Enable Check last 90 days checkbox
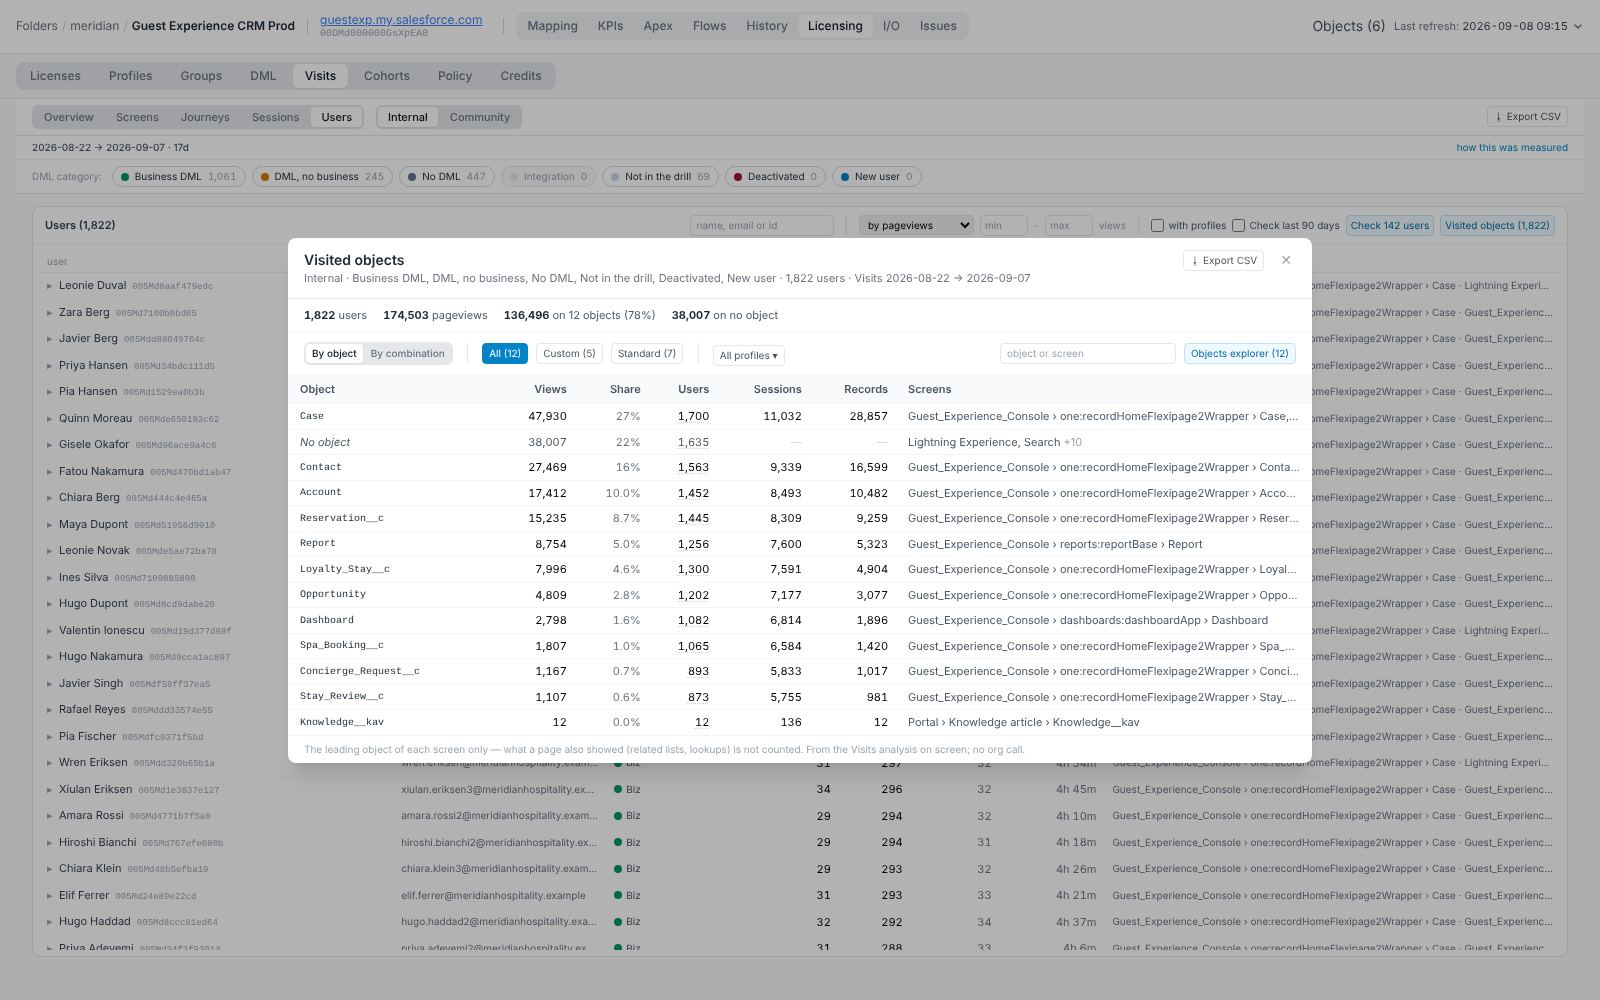 tap(1238, 226)
